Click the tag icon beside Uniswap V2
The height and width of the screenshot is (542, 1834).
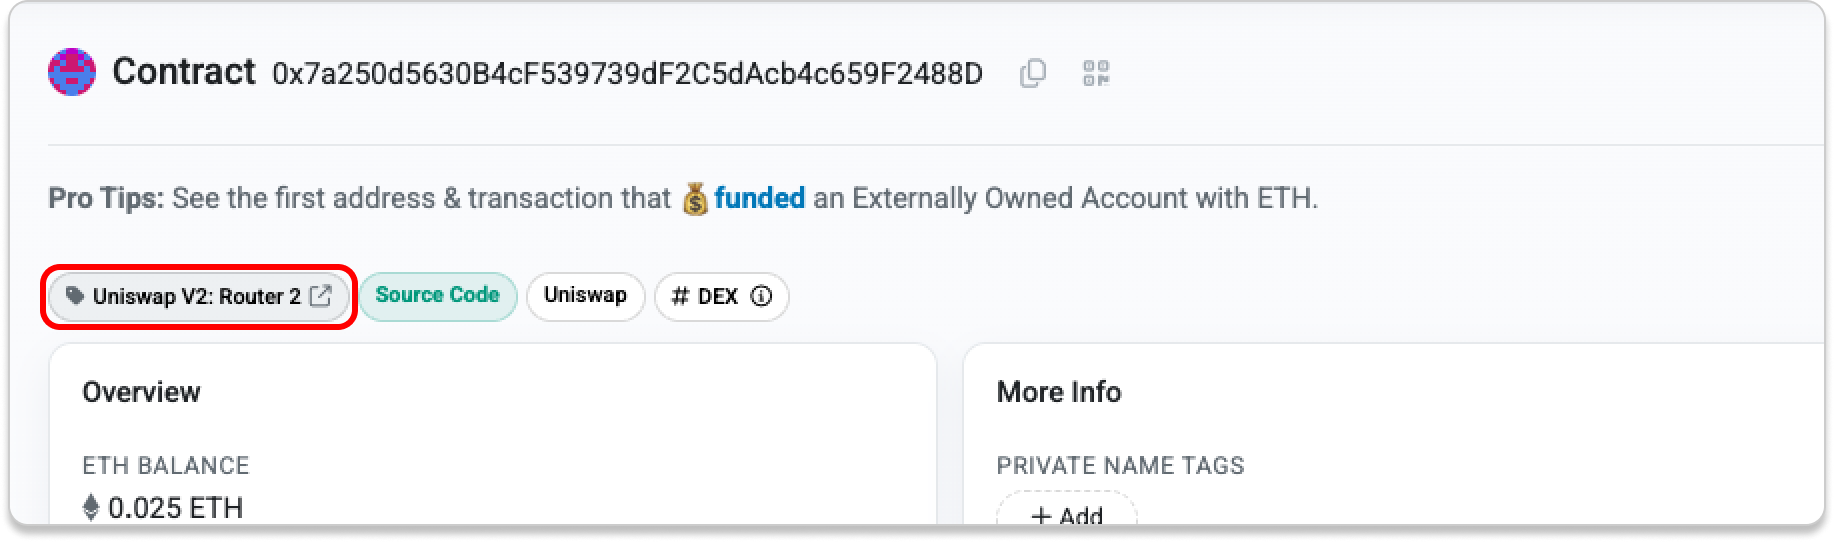[74, 296]
